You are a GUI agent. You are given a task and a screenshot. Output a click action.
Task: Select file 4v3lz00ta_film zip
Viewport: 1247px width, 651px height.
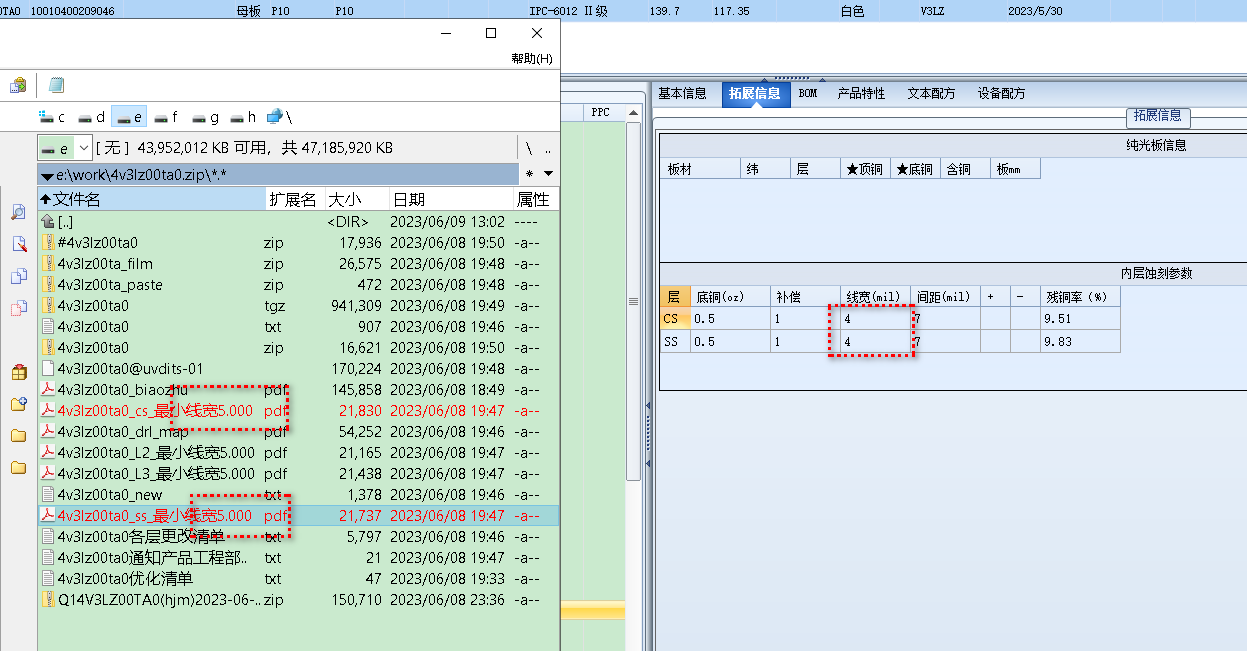click(298, 264)
